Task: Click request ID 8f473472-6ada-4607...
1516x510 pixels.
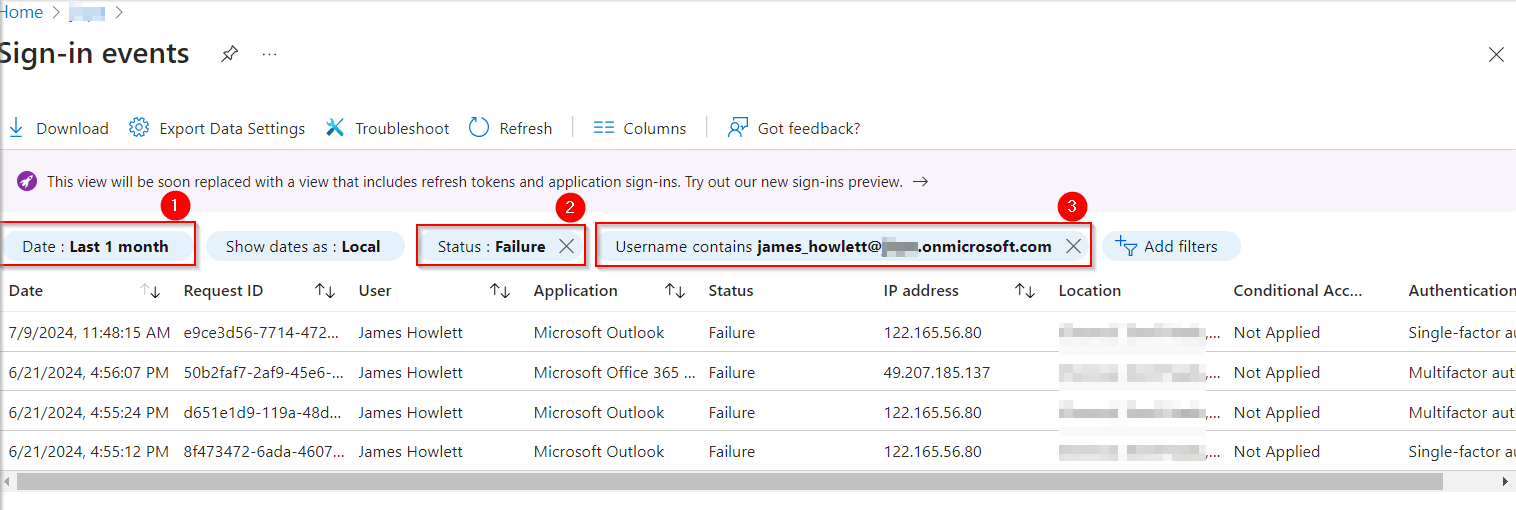Action: (264, 451)
